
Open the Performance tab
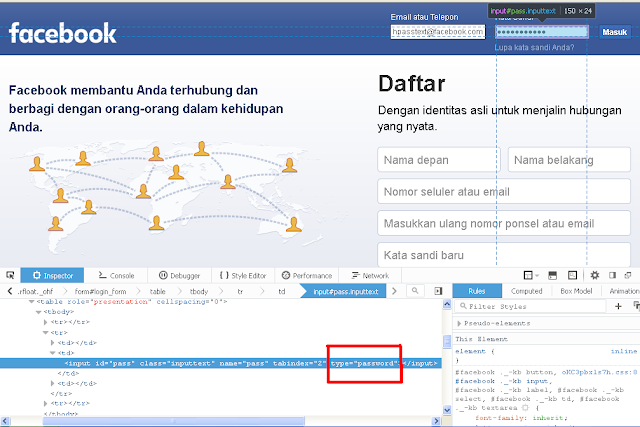pos(307,276)
